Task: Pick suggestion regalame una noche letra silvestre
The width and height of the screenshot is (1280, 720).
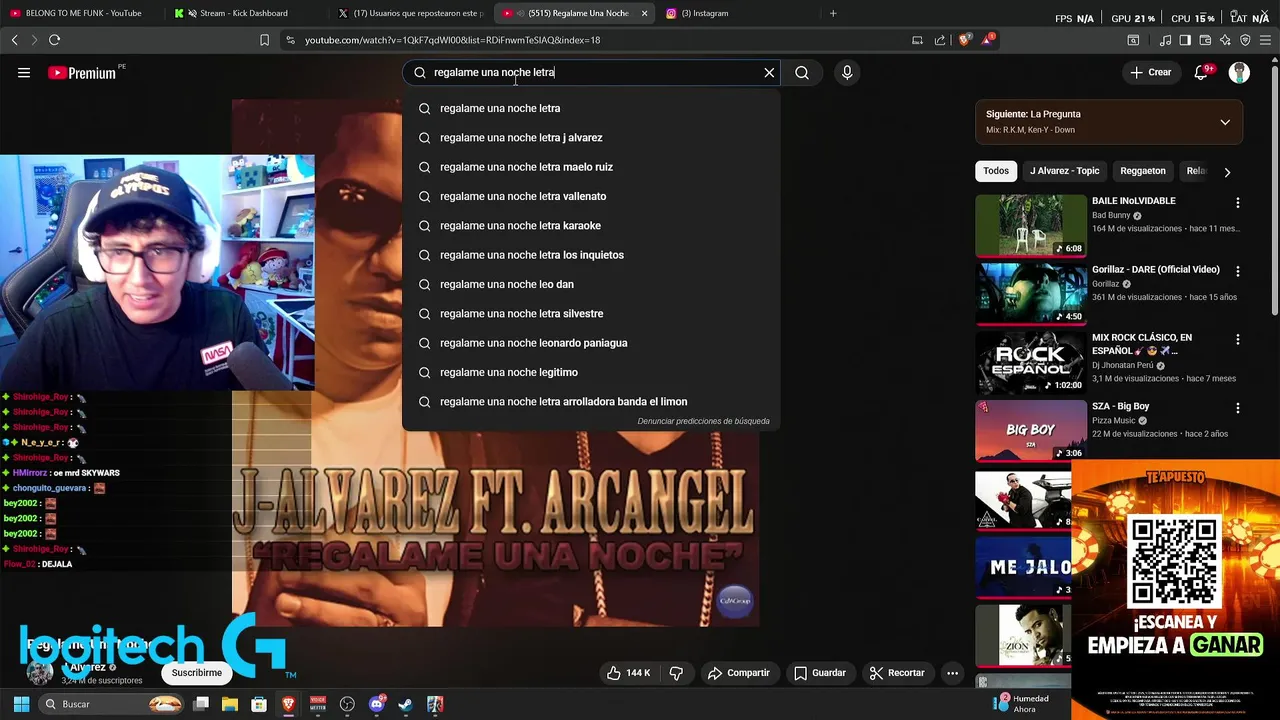Action: [x=590, y=314]
